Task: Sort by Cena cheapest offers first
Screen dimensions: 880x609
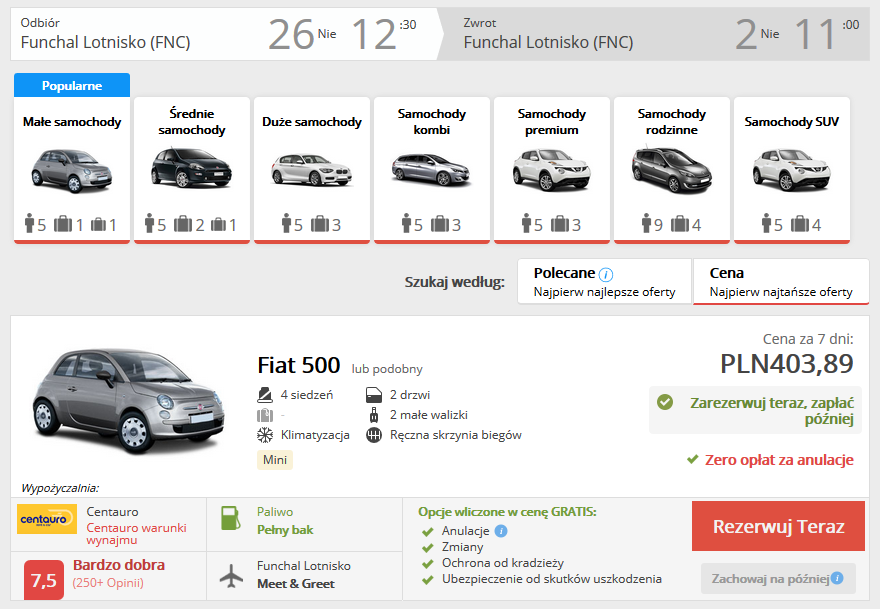Action: pos(781,281)
